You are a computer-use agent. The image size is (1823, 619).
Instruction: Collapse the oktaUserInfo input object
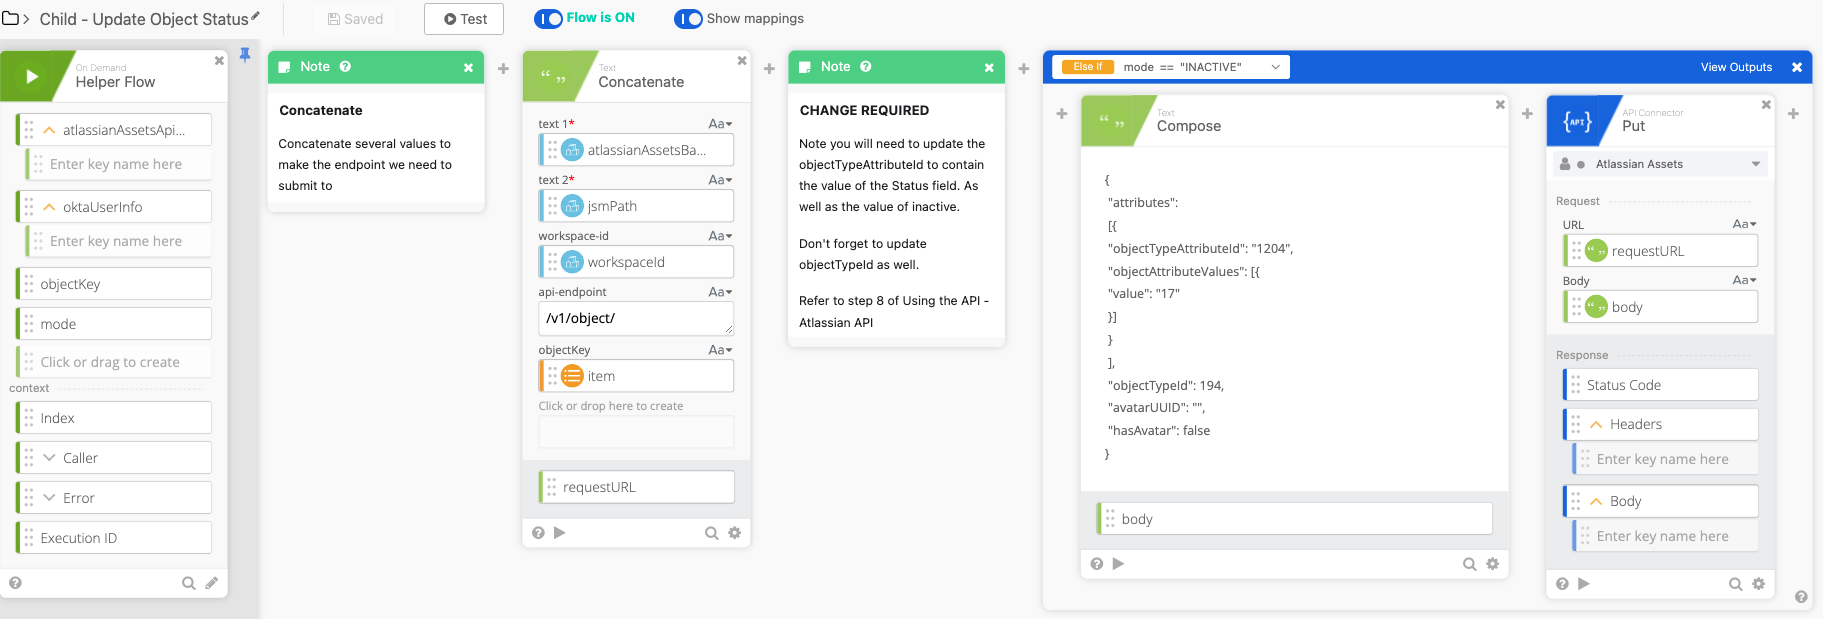(49, 207)
